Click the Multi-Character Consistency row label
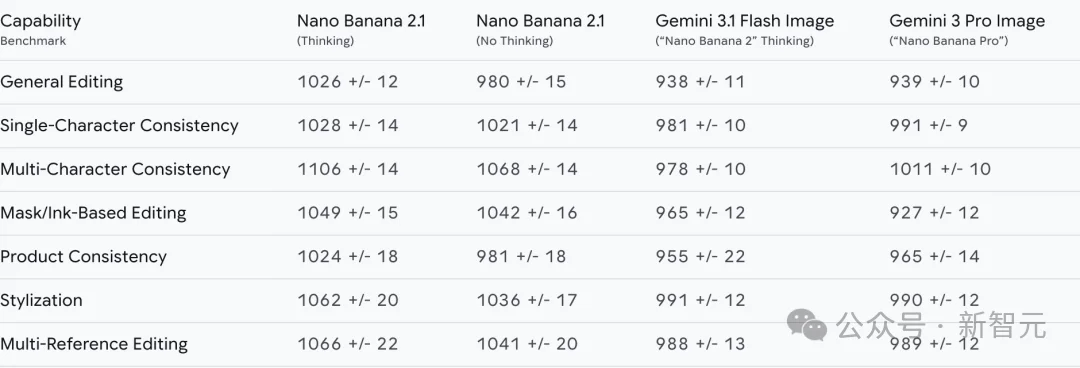 (115, 170)
